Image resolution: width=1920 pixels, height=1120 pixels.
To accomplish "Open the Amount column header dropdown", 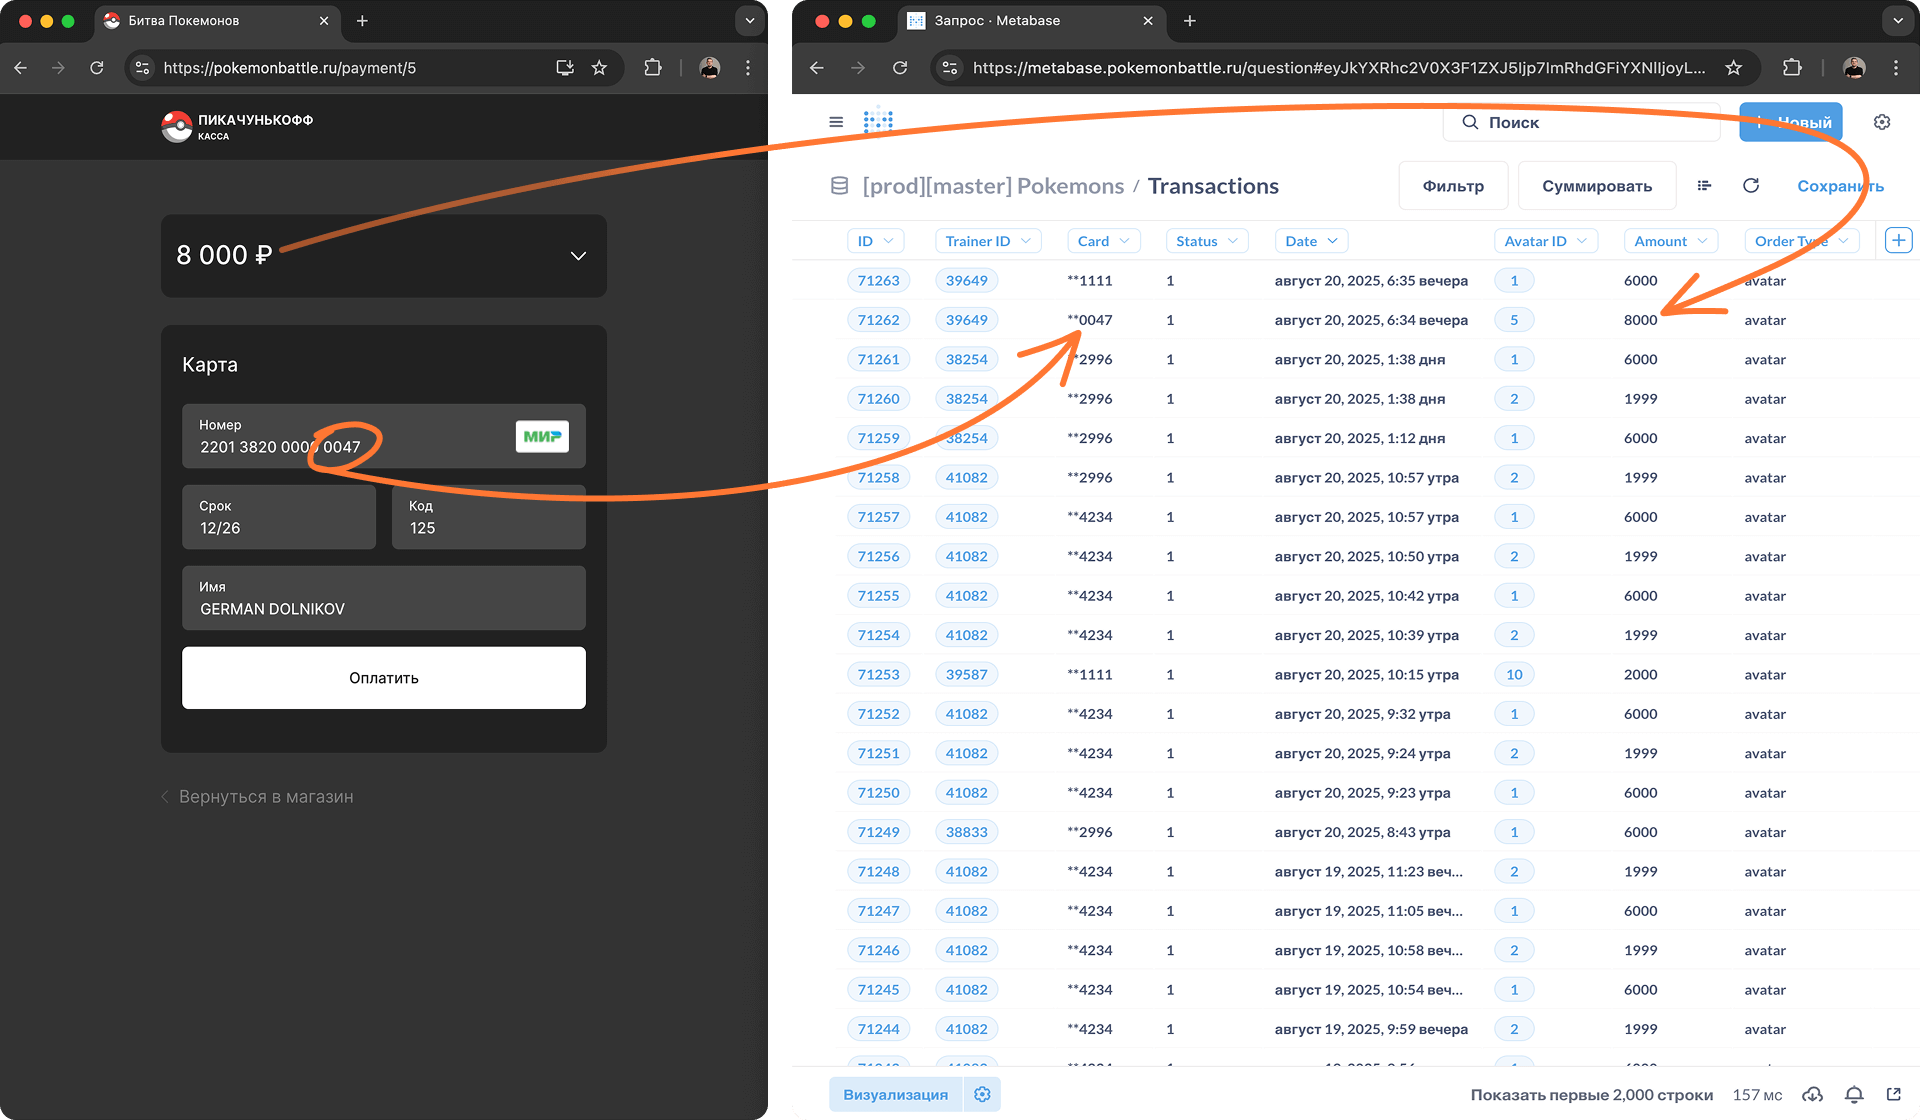I will coord(1670,241).
